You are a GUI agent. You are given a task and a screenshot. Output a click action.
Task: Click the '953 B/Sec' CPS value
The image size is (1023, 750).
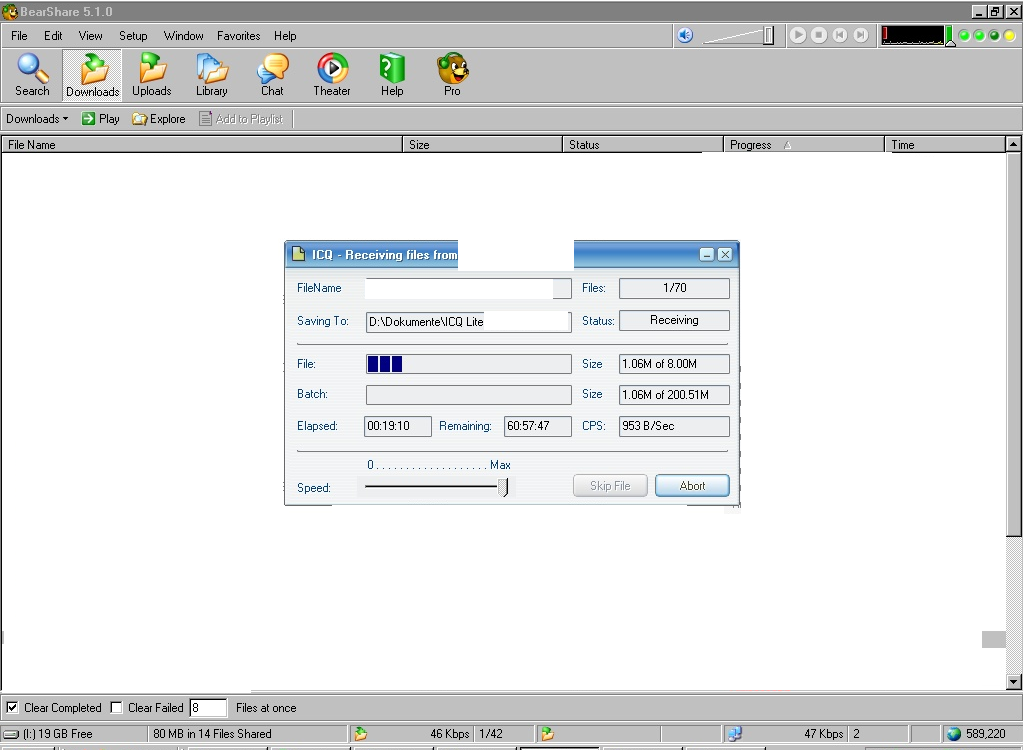(x=648, y=426)
